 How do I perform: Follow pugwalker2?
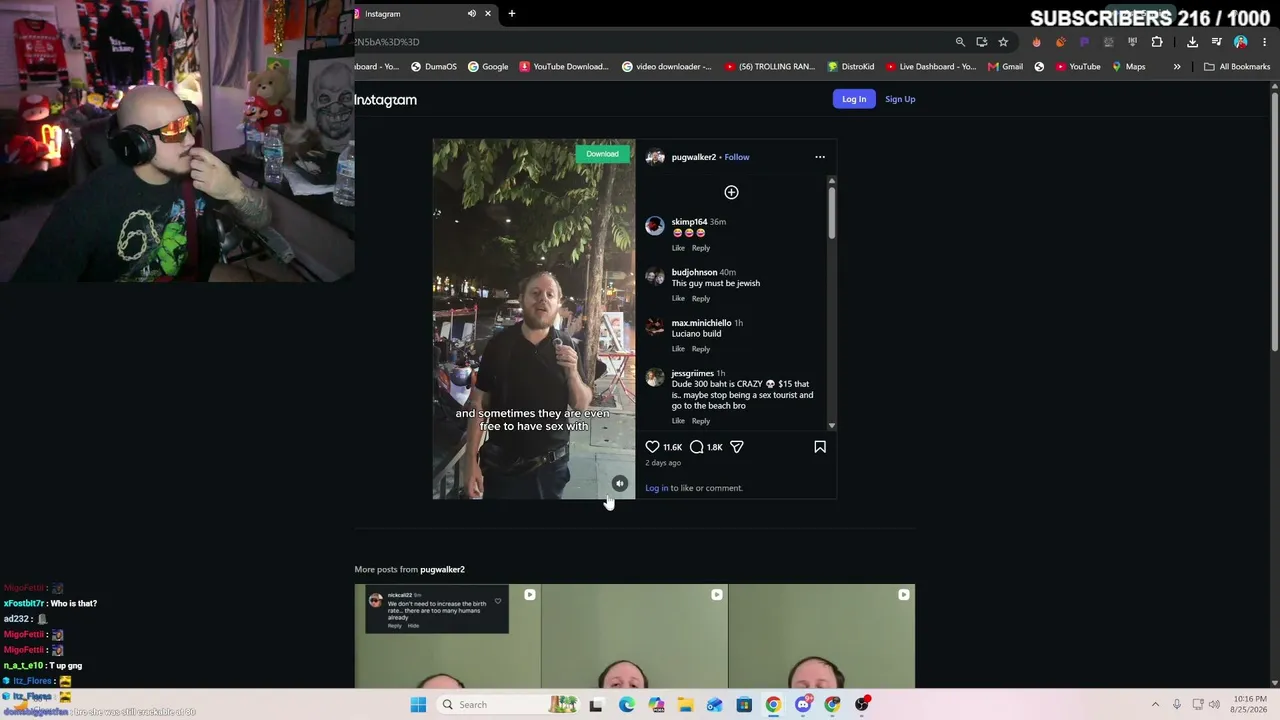pos(737,157)
